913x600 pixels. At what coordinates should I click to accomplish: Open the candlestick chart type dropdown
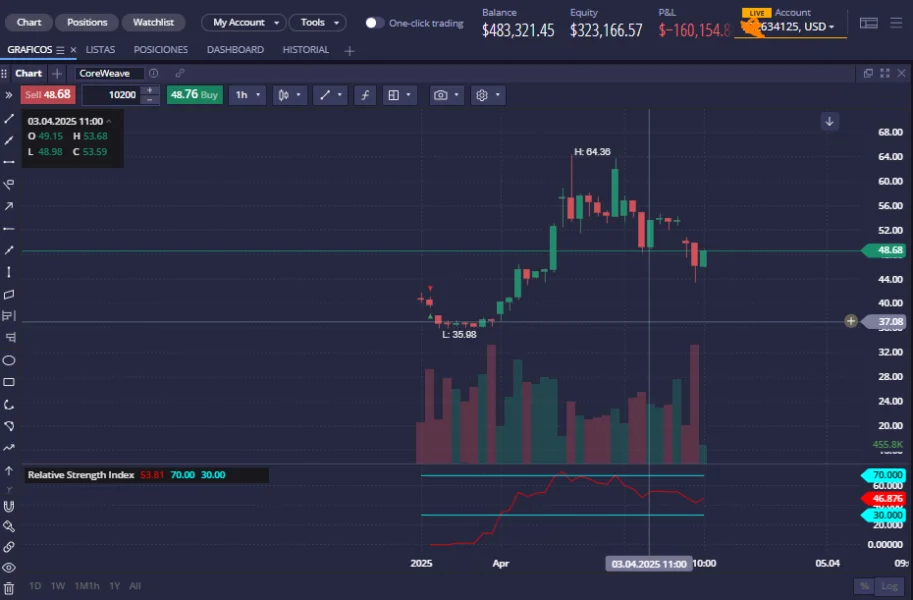point(289,95)
